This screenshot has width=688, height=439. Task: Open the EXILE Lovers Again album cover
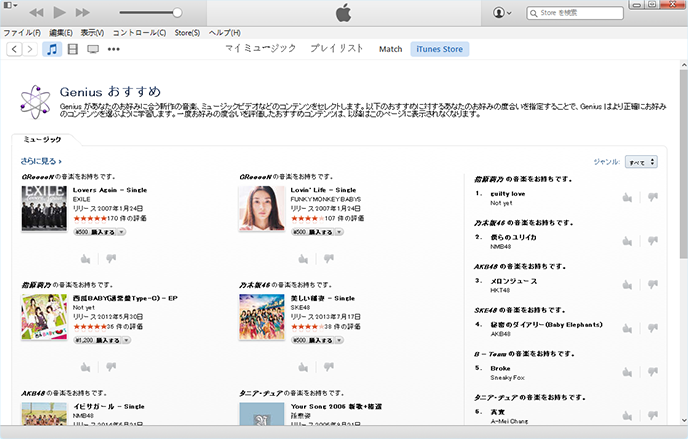tap(44, 208)
